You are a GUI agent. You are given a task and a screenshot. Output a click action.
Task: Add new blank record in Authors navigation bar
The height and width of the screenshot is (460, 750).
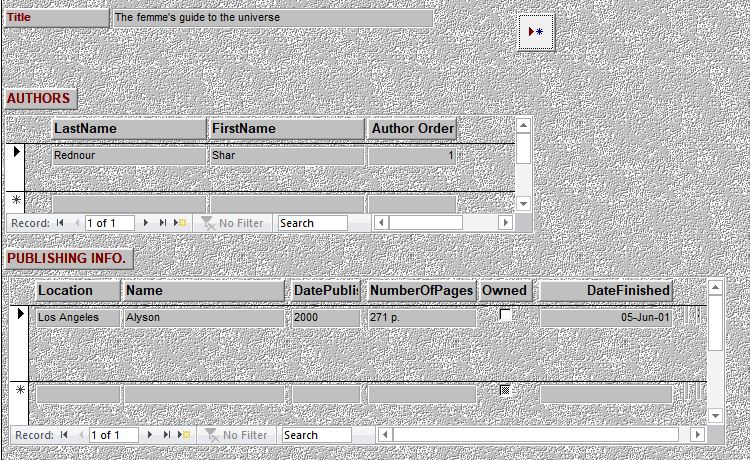[181, 223]
